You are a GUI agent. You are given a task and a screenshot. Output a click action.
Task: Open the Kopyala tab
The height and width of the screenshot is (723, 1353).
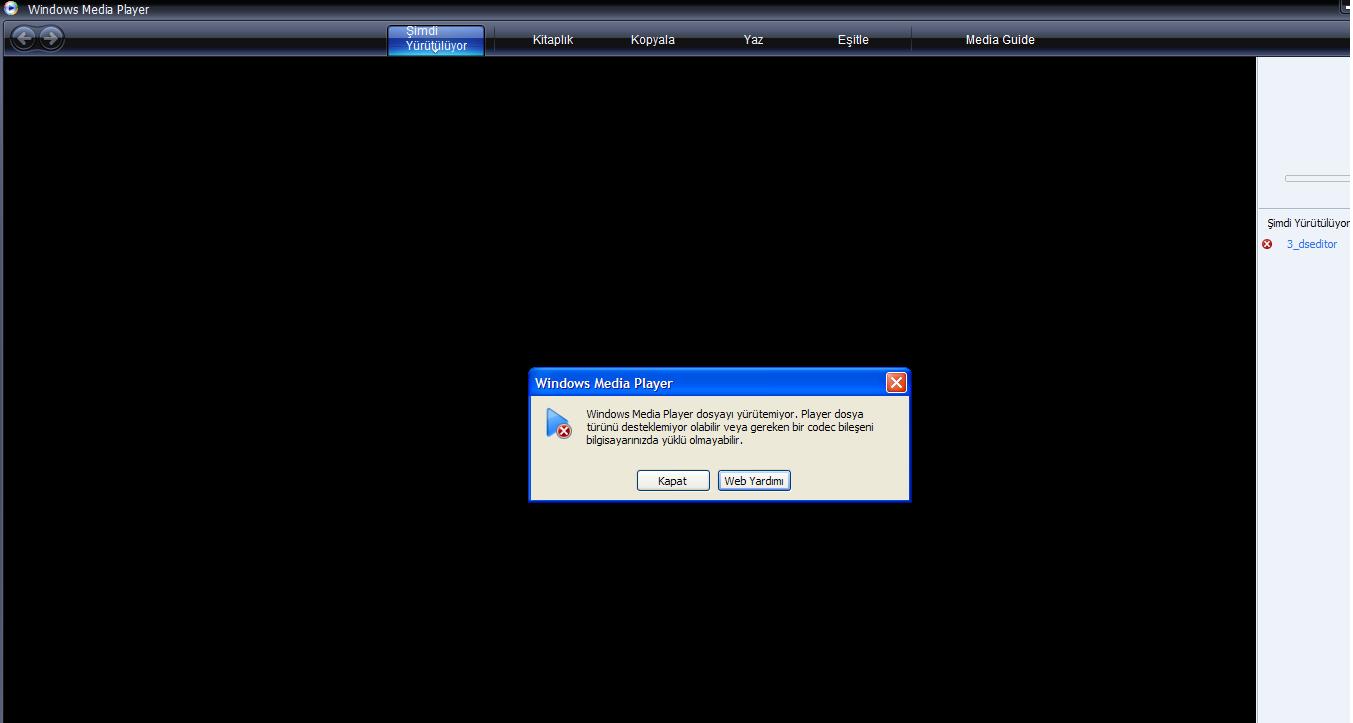653,40
